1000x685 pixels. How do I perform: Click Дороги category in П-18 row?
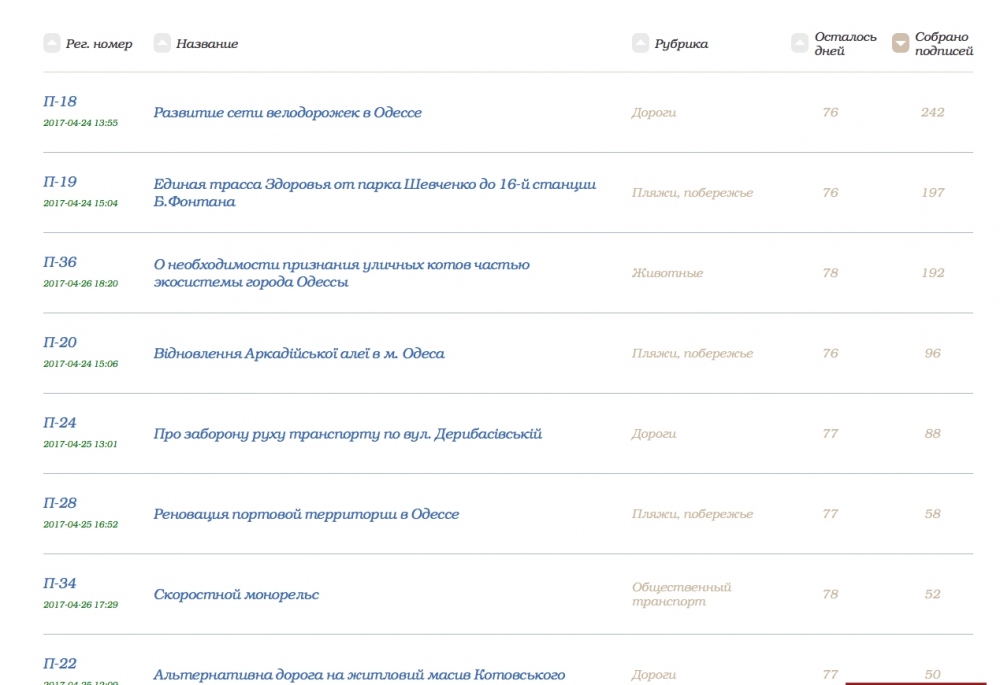[x=654, y=113]
